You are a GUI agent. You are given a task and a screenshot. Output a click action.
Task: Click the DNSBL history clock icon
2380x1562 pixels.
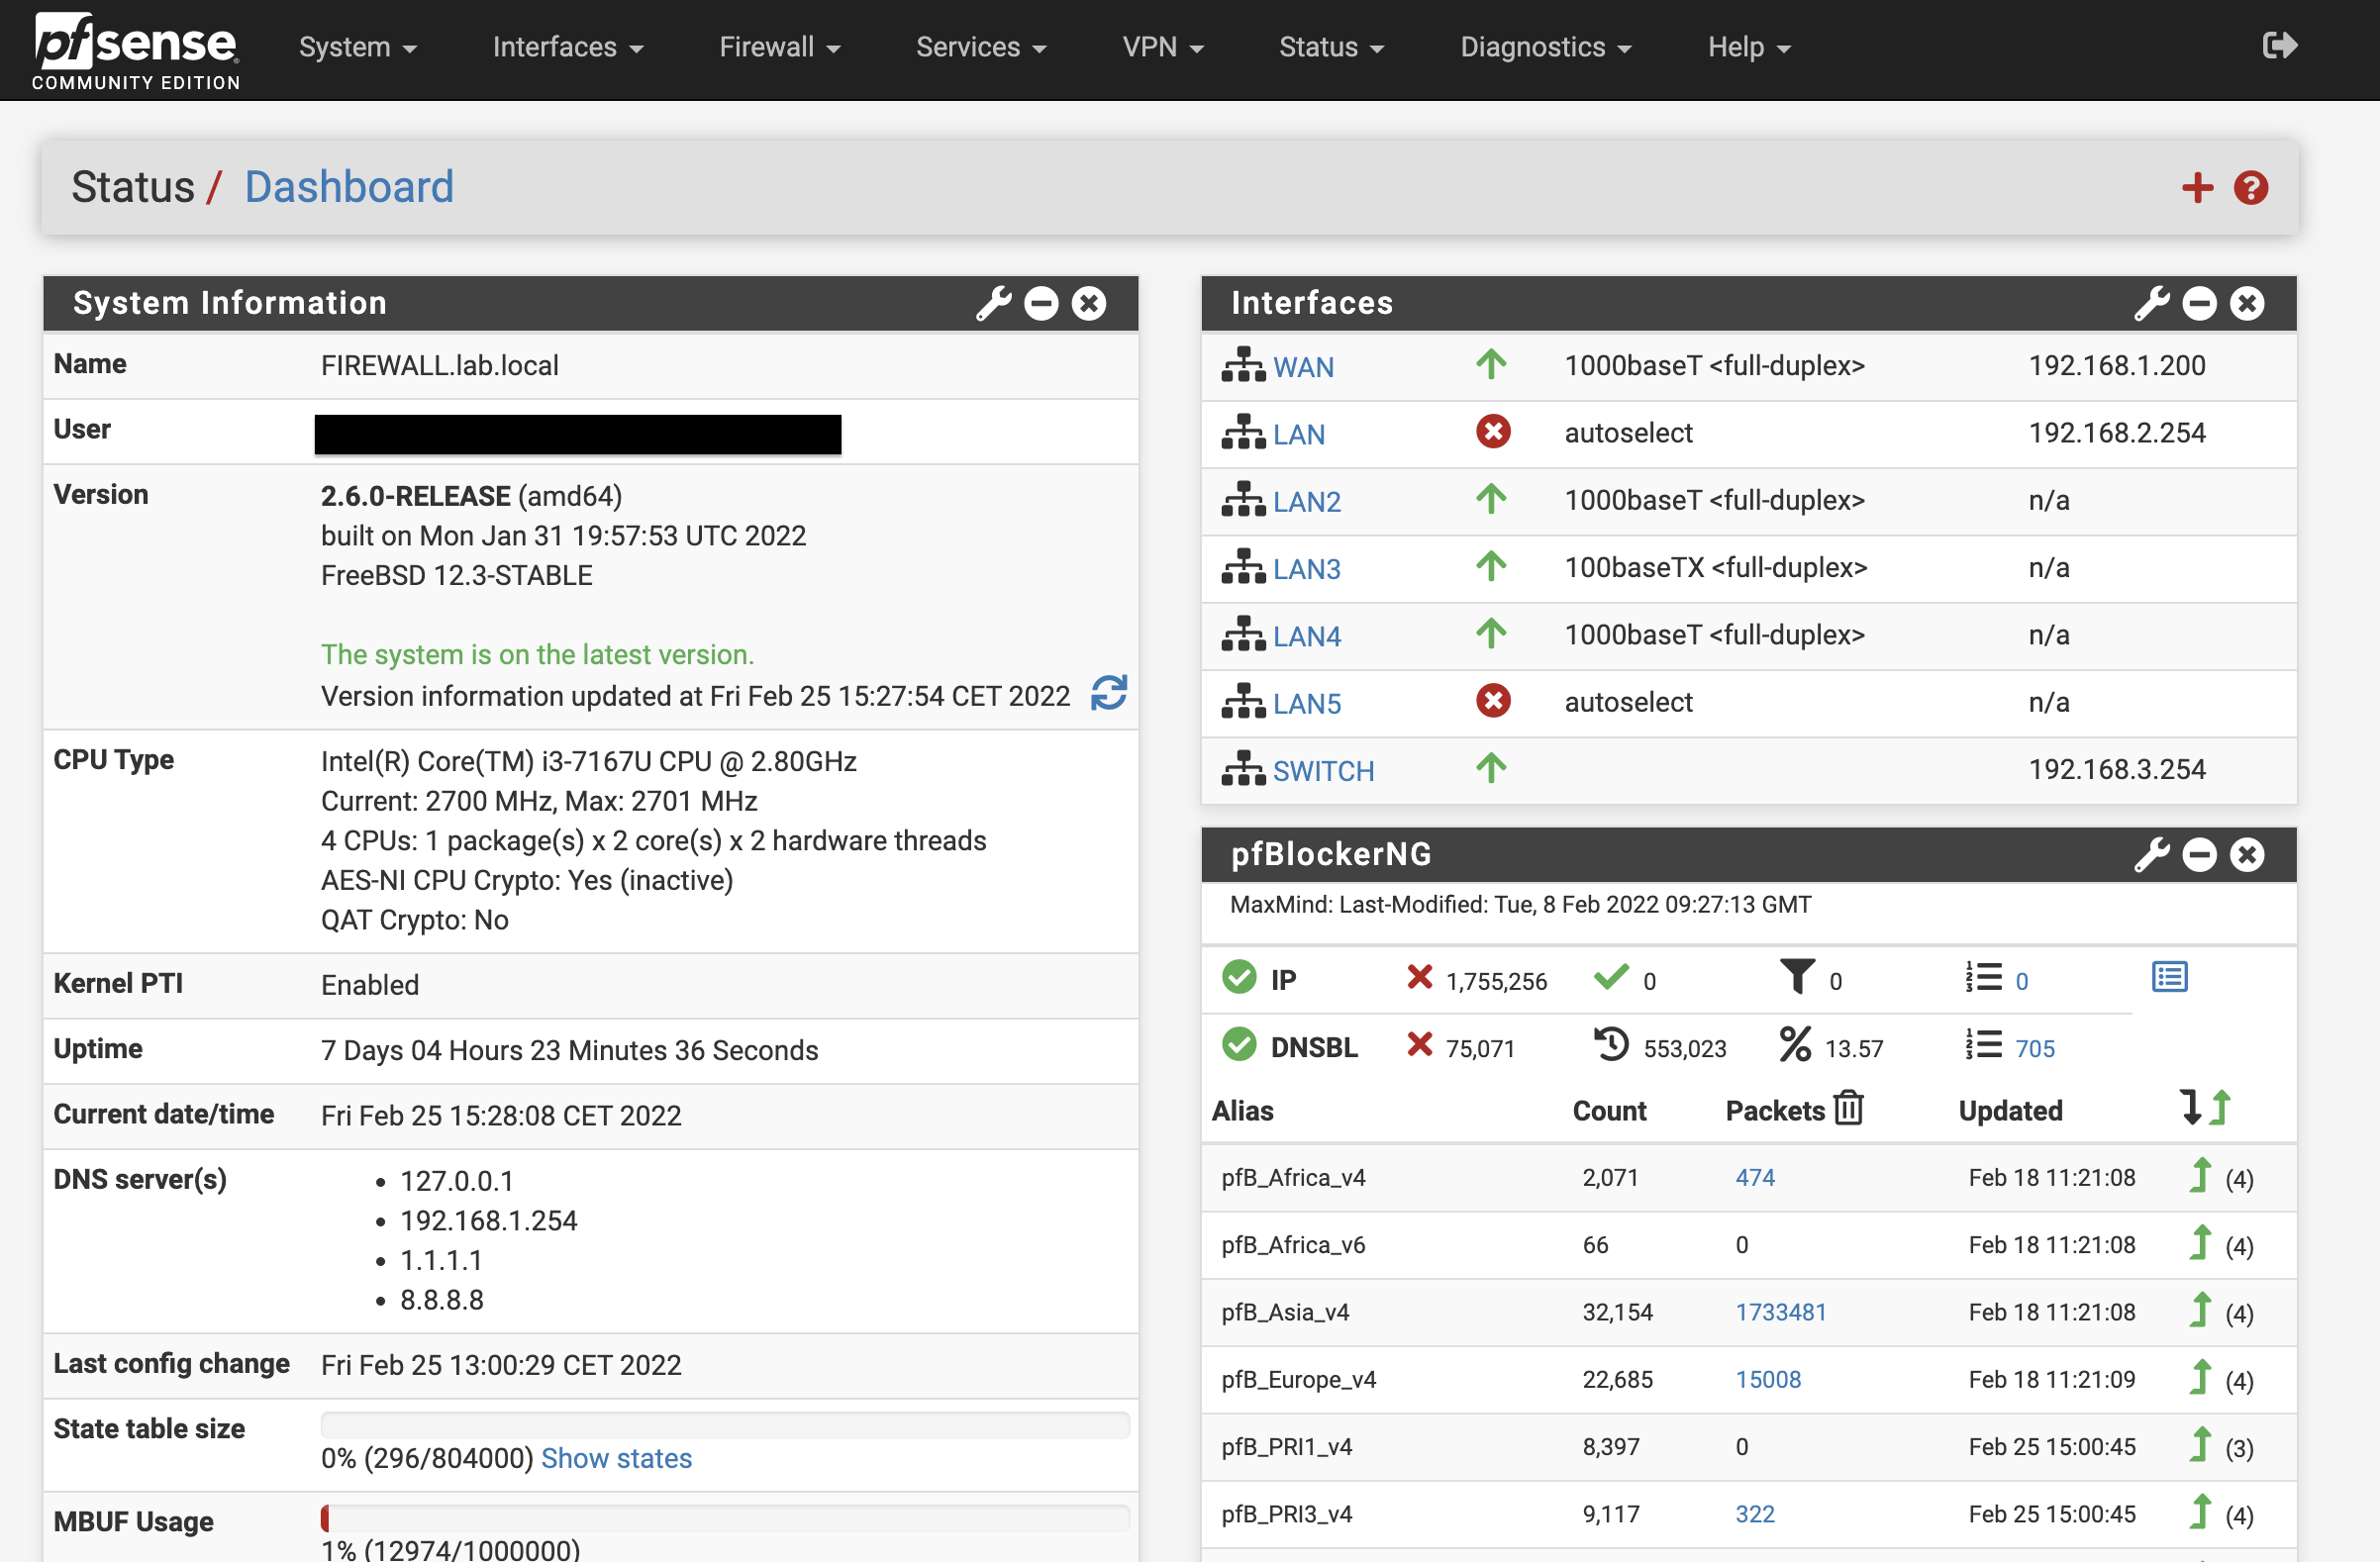1611,1044
